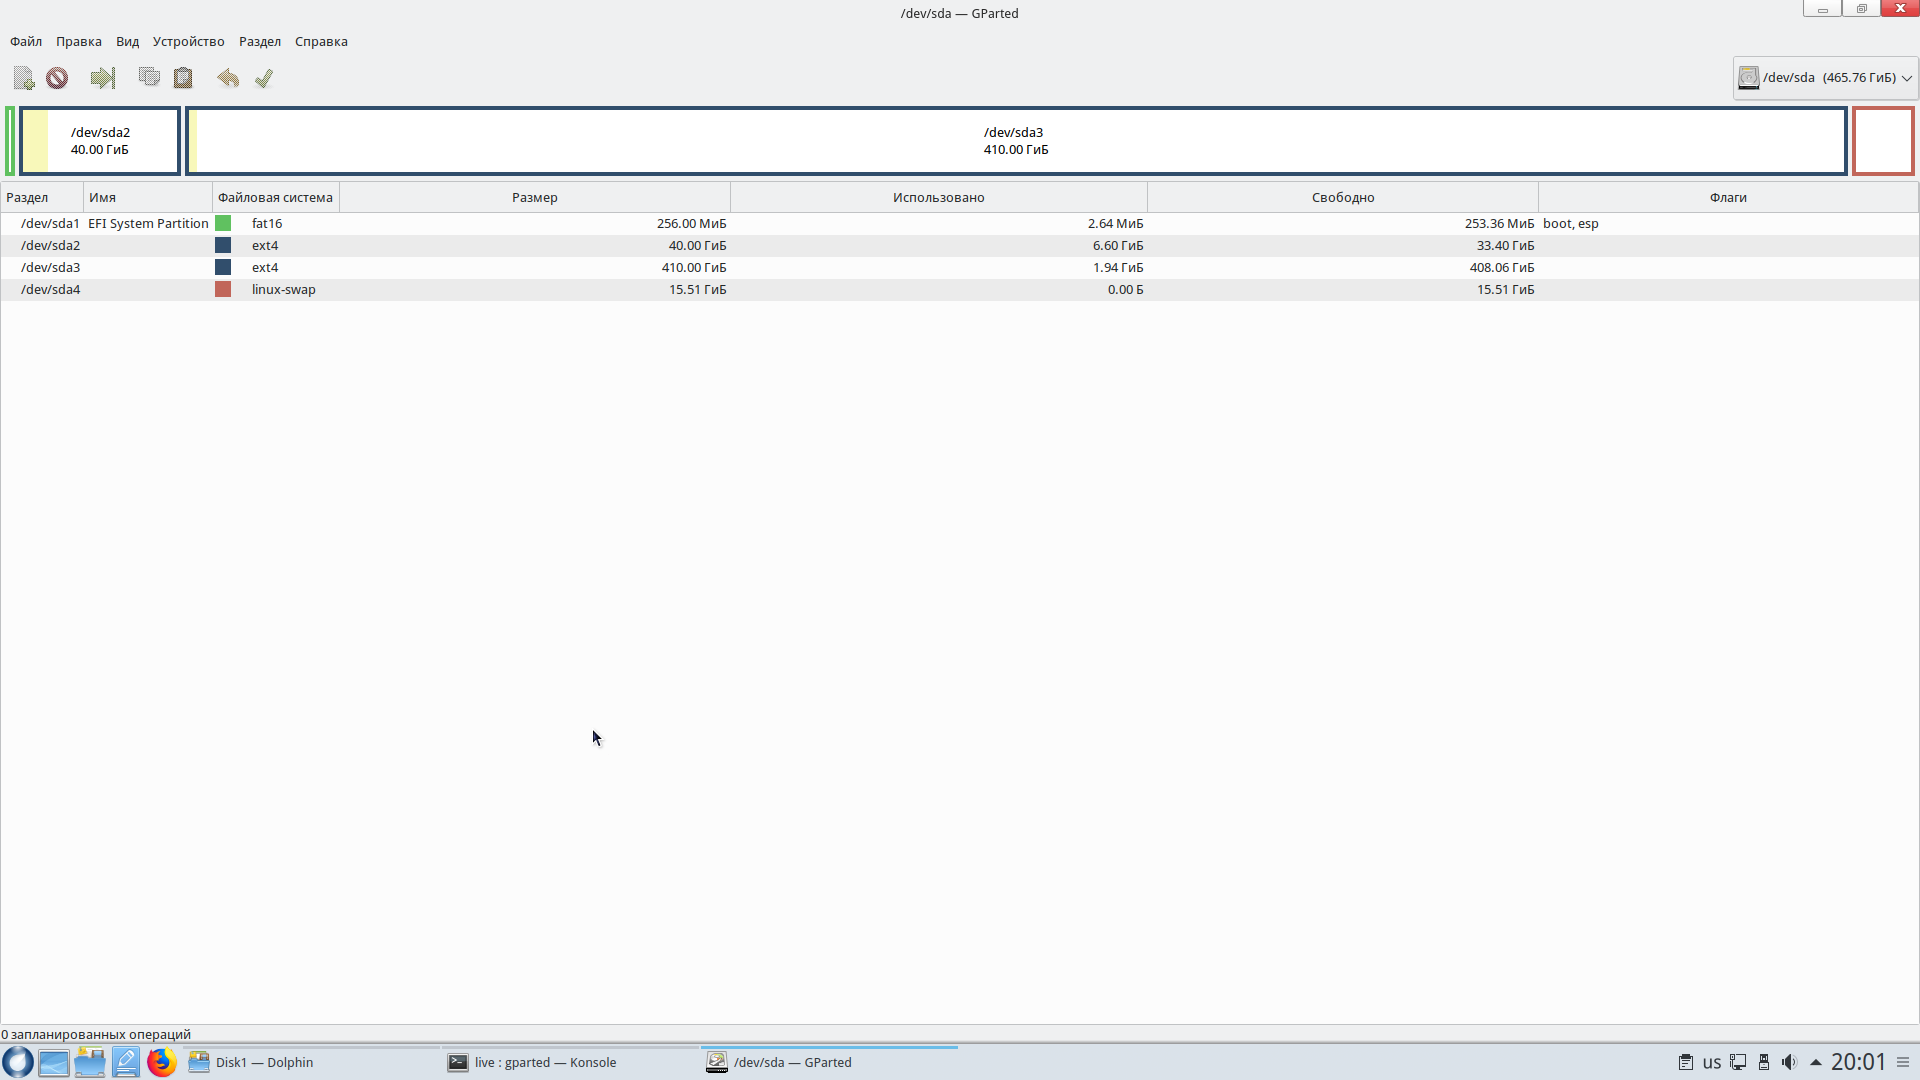Click the Paste partition clipboard icon
1920x1080 pixels.
(183, 78)
